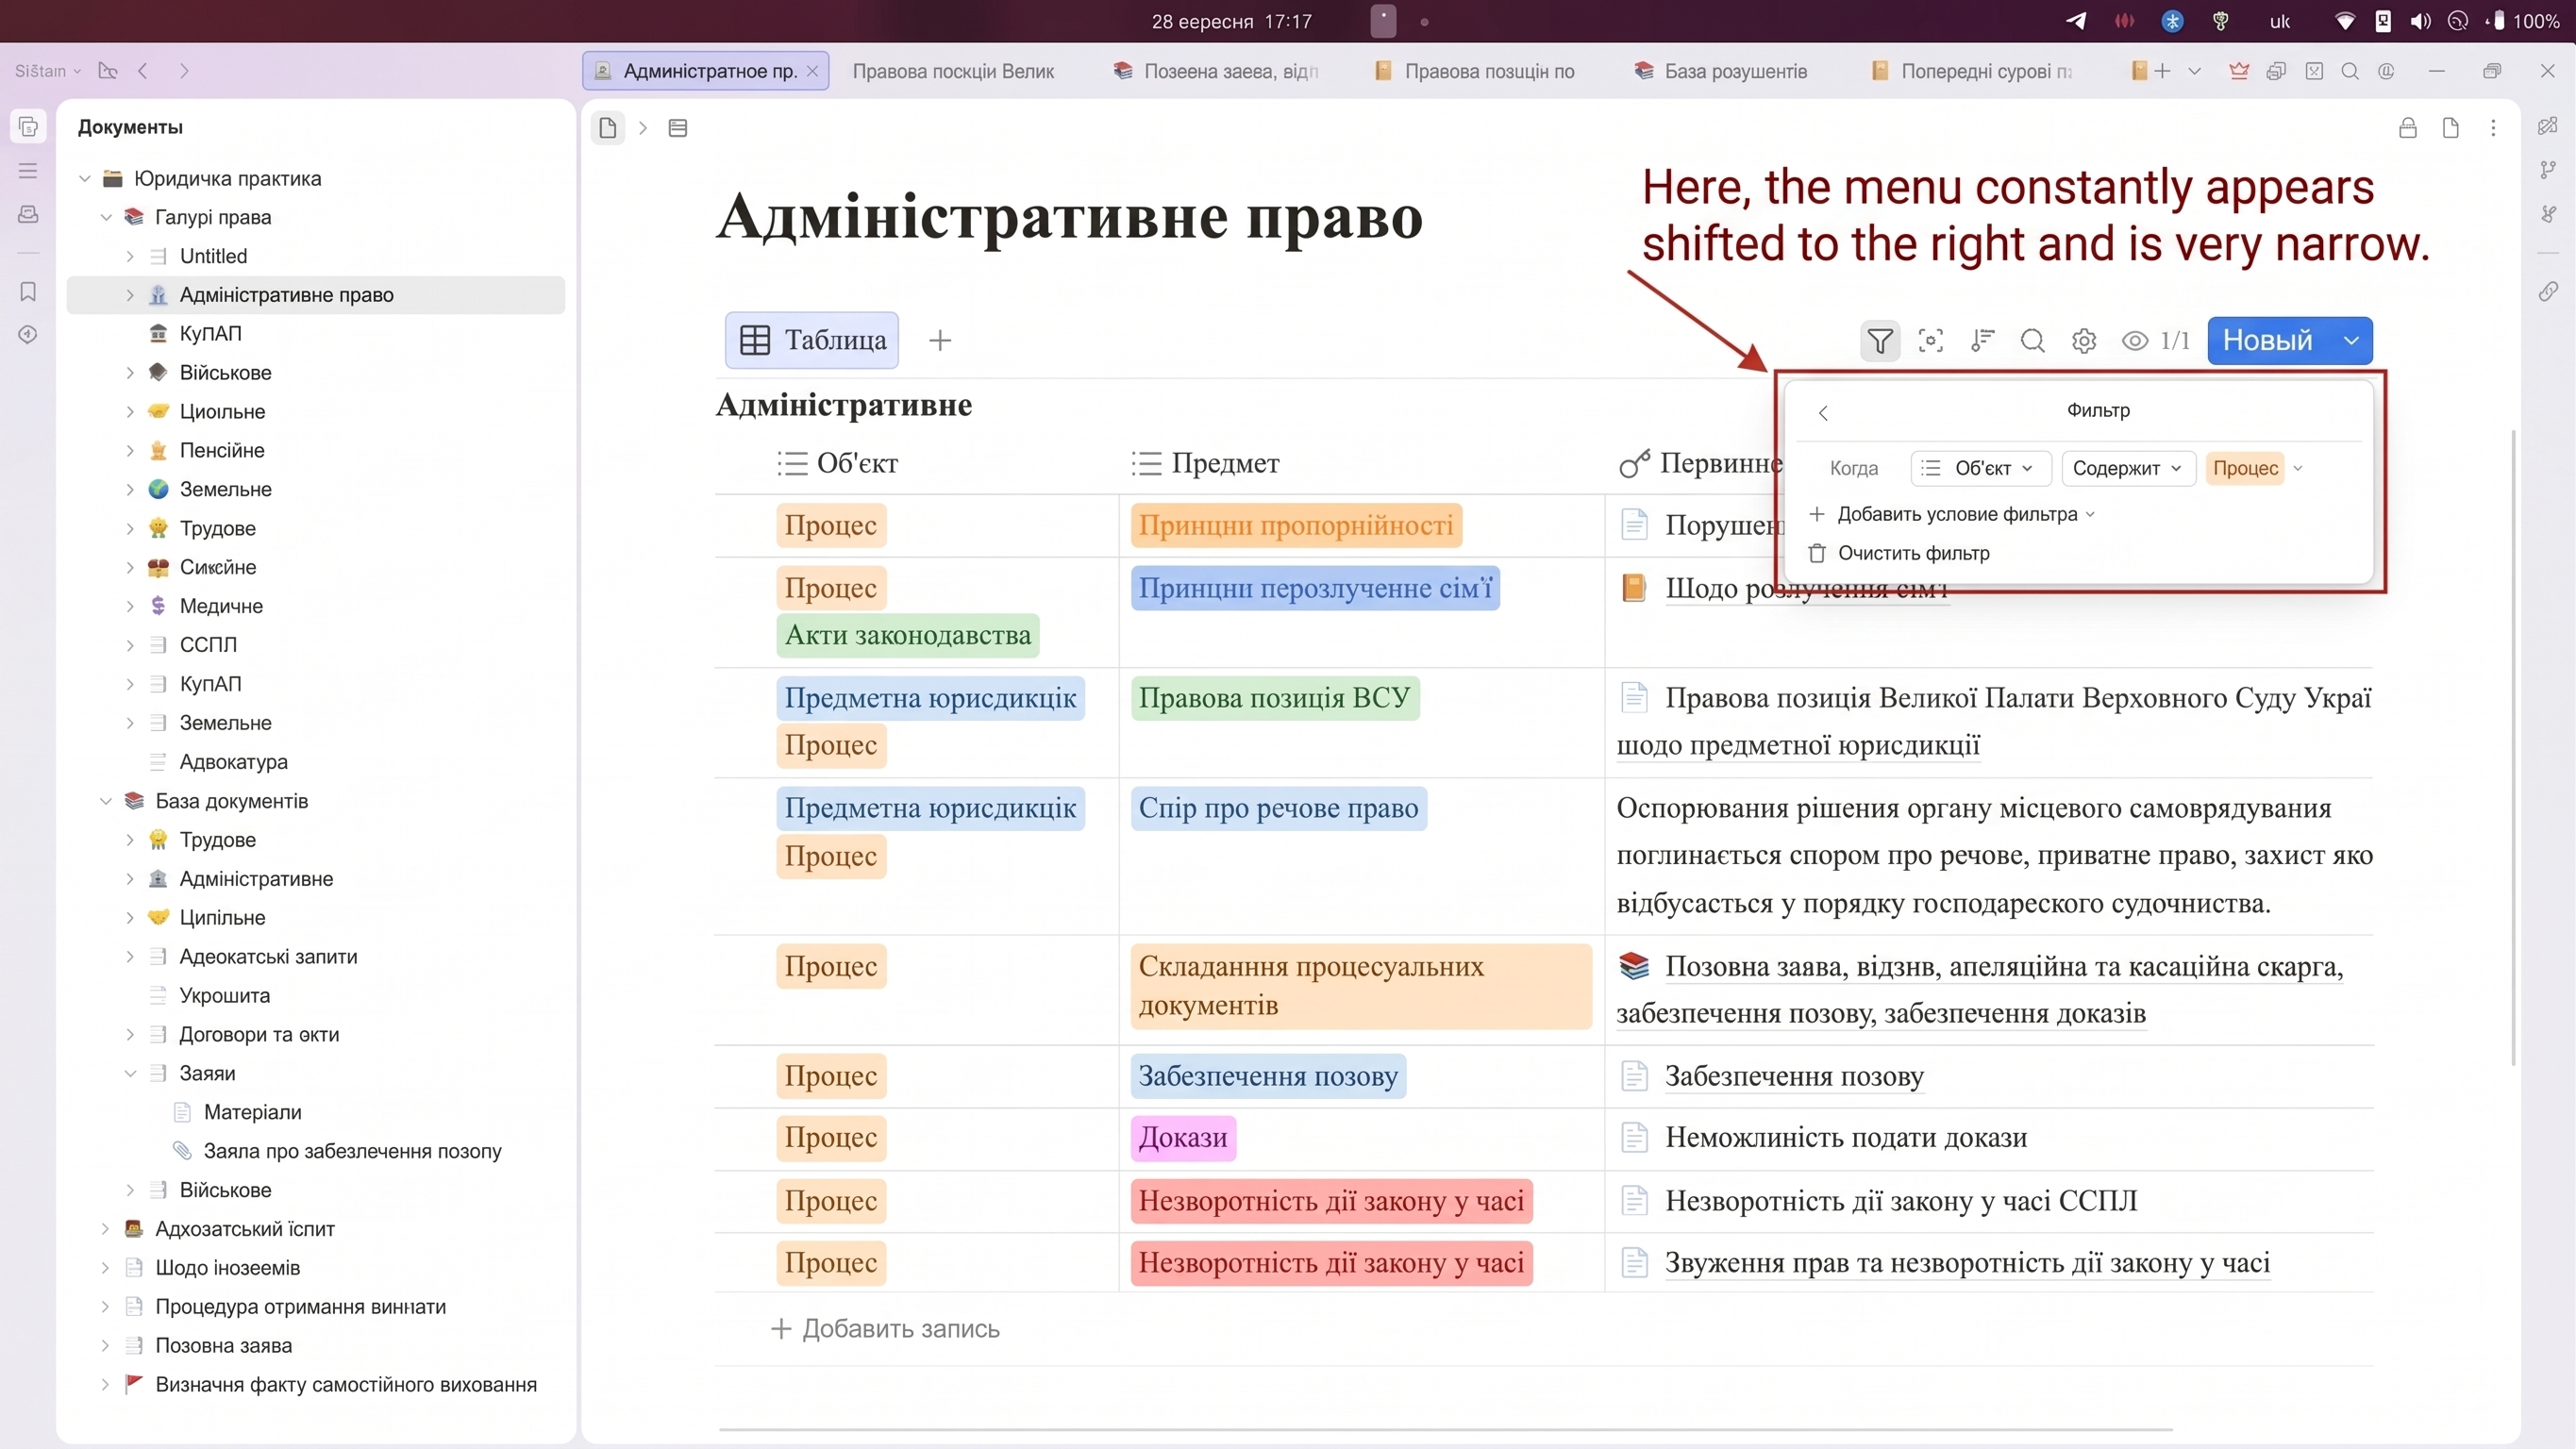Switch to the База розушентів tab
This screenshot has height=1449, width=2576.
point(1721,71)
